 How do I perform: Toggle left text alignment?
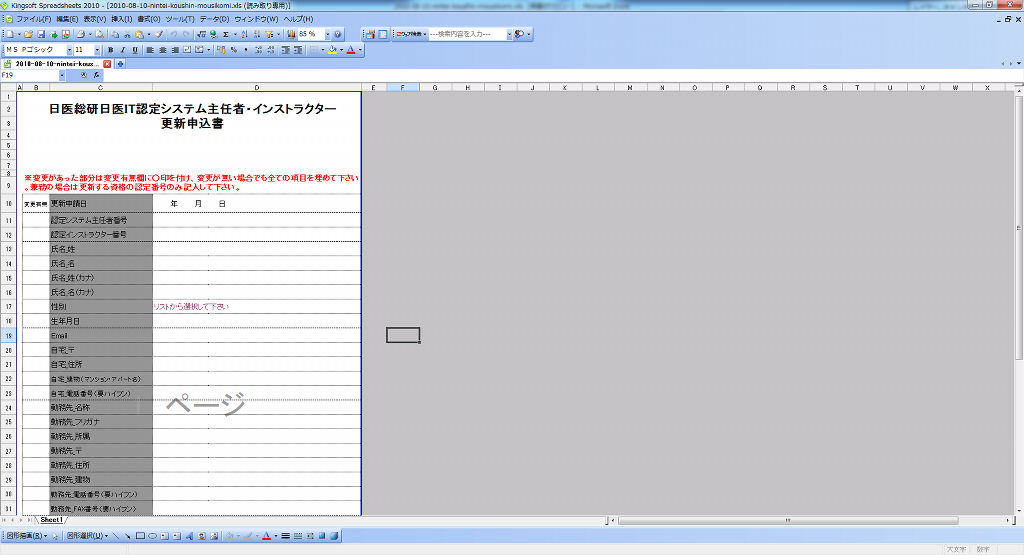coord(150,50)
